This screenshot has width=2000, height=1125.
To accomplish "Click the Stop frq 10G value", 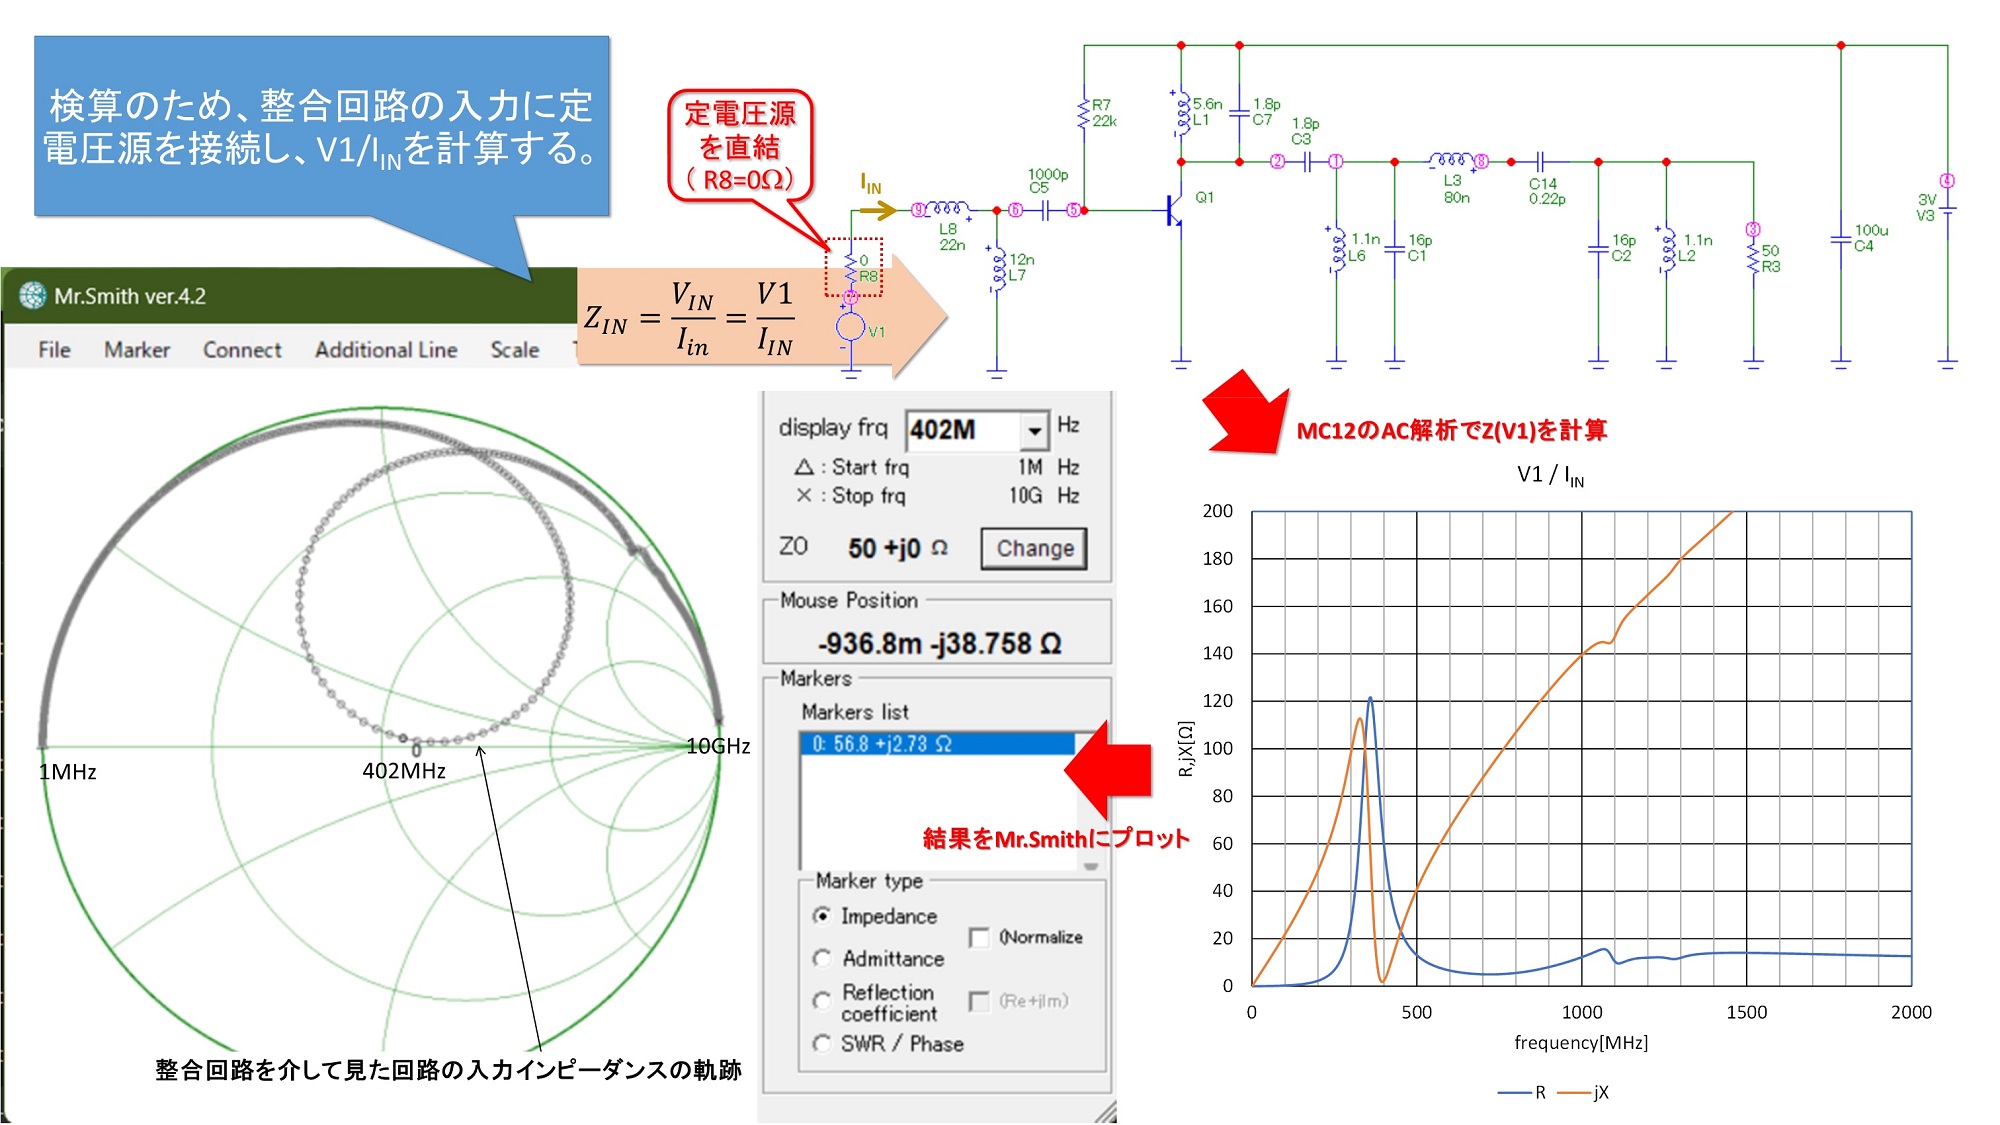I will pyautogui.click(x=1025, y=495).
